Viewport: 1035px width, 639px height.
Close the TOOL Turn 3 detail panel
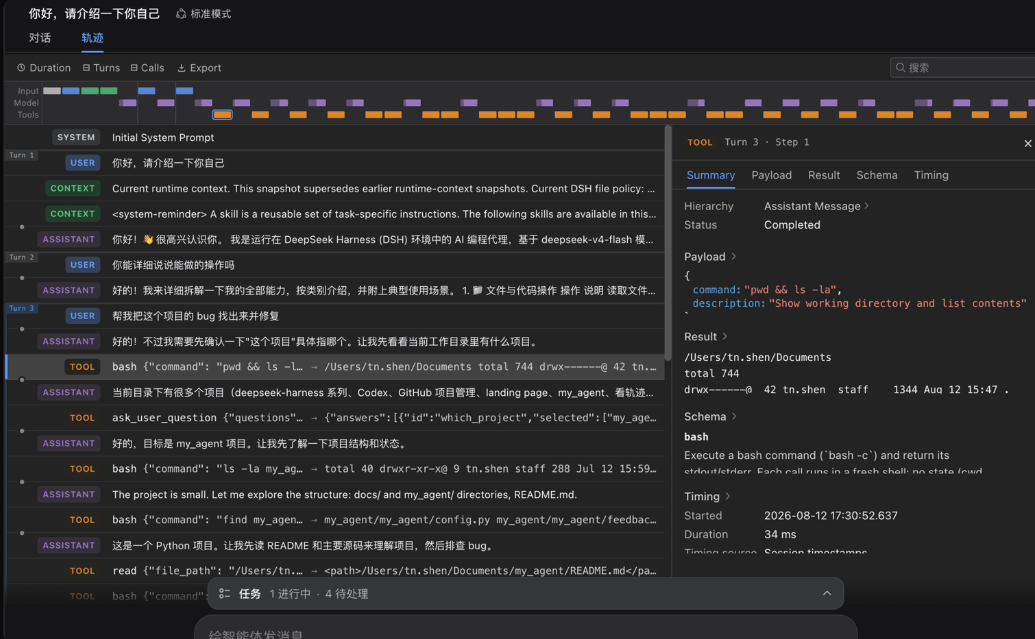click(x=1027, y=143)
